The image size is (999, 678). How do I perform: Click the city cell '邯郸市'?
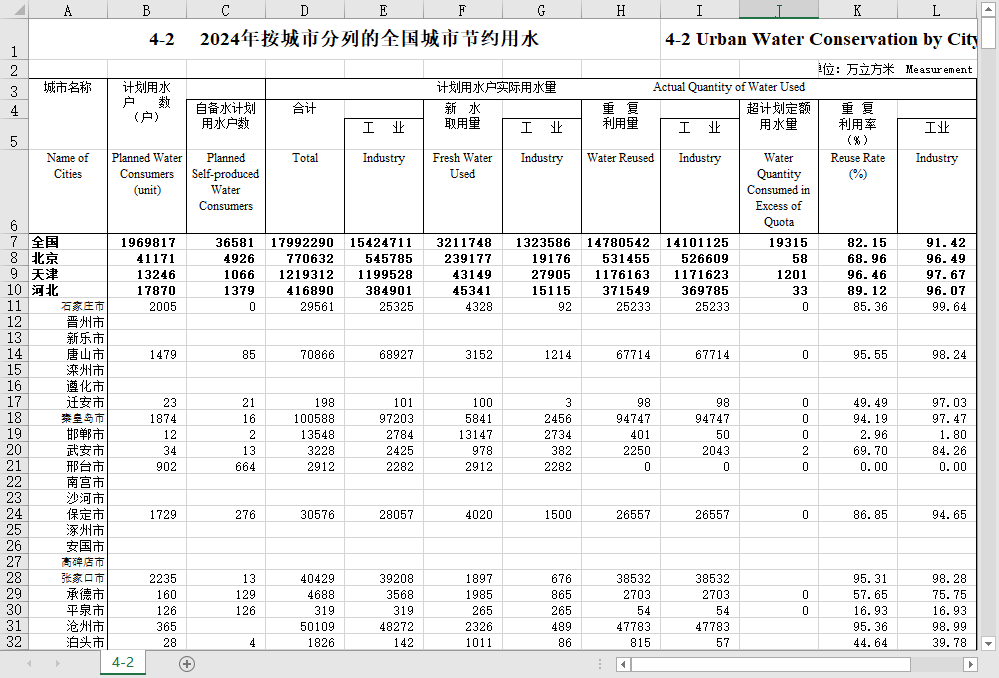pyautogui.click(x=68, y=434)
